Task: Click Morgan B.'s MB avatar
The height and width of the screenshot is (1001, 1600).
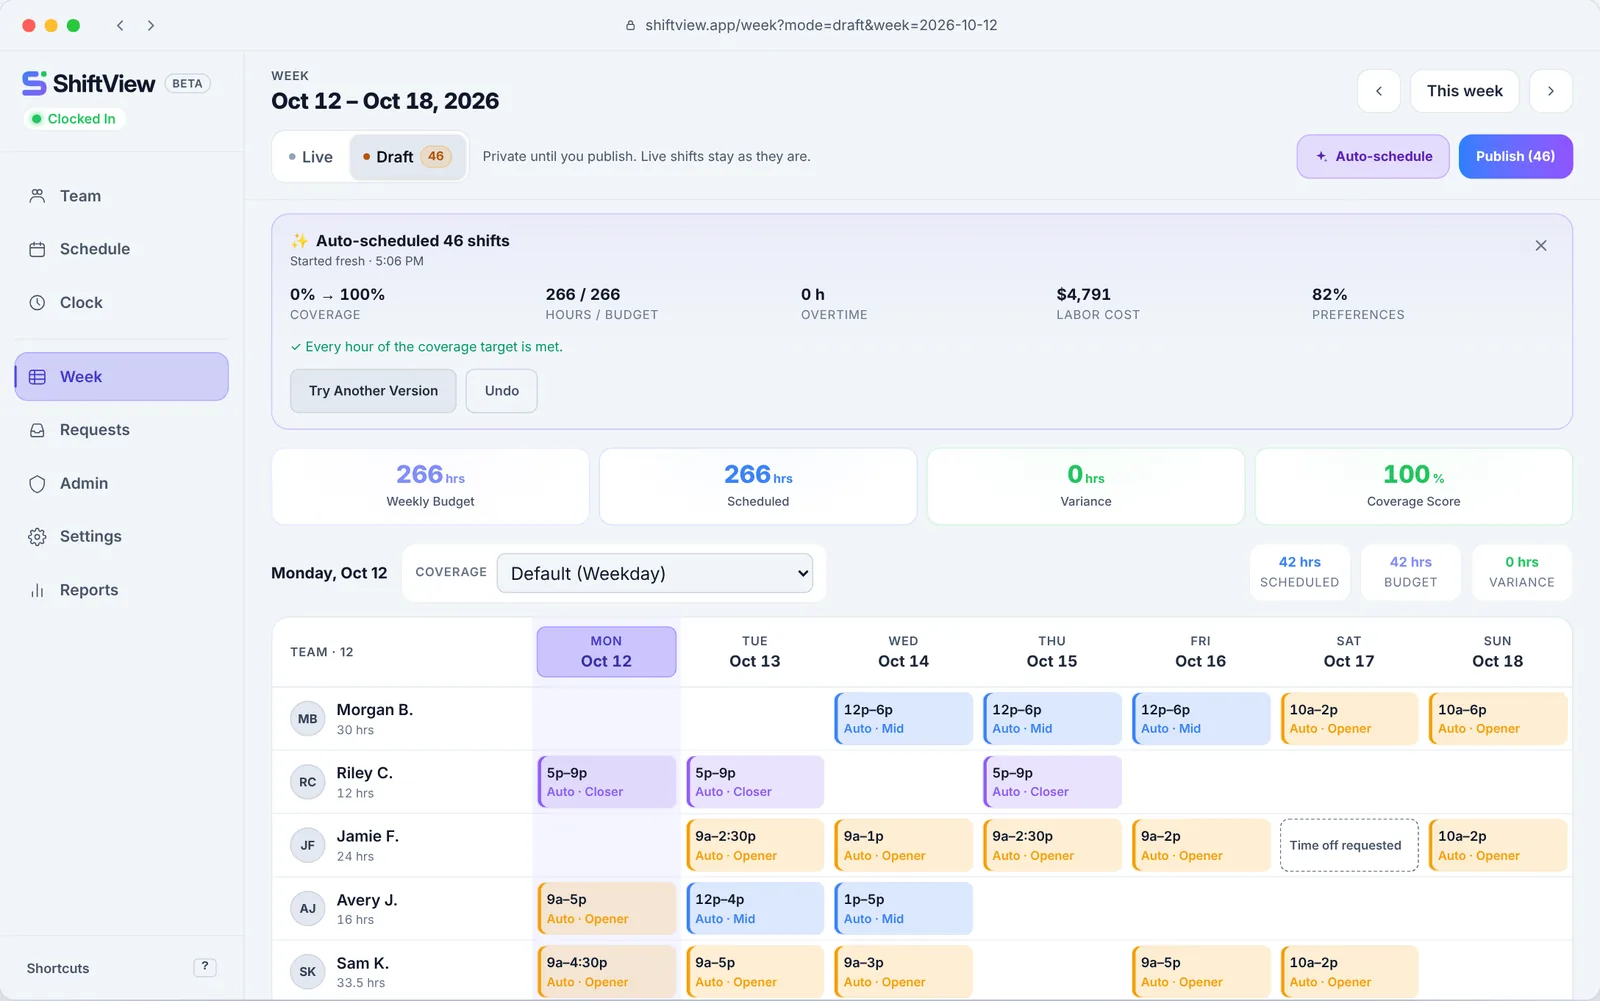Action: point(308,719)
